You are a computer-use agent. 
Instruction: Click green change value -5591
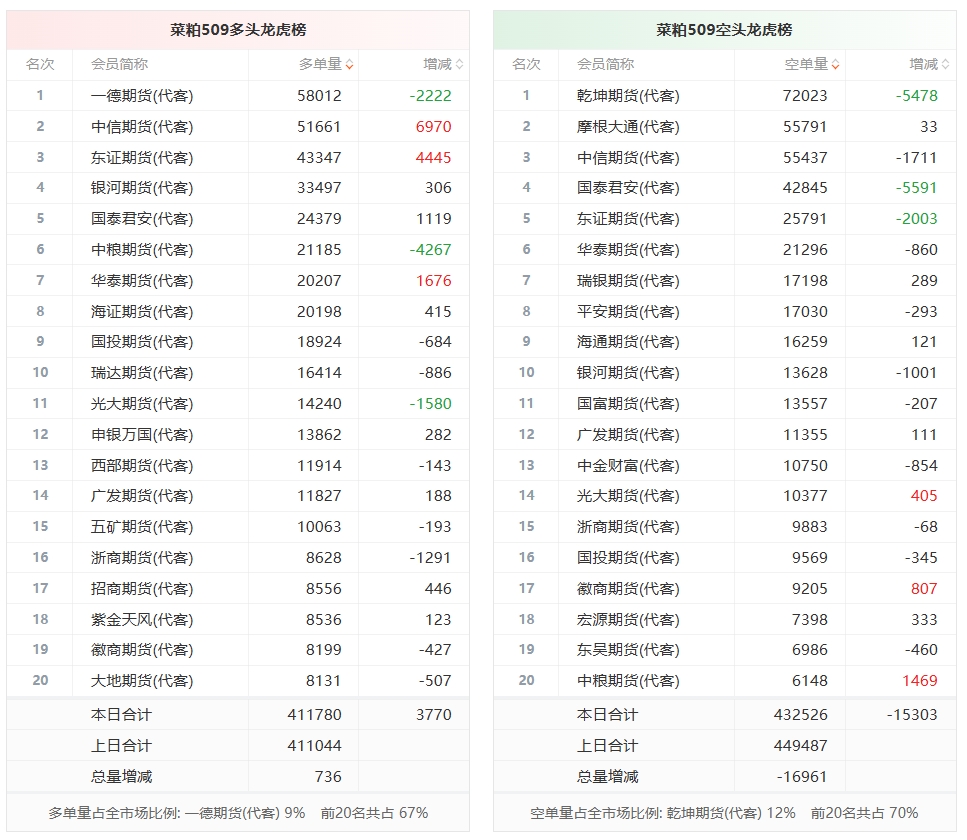916,187
